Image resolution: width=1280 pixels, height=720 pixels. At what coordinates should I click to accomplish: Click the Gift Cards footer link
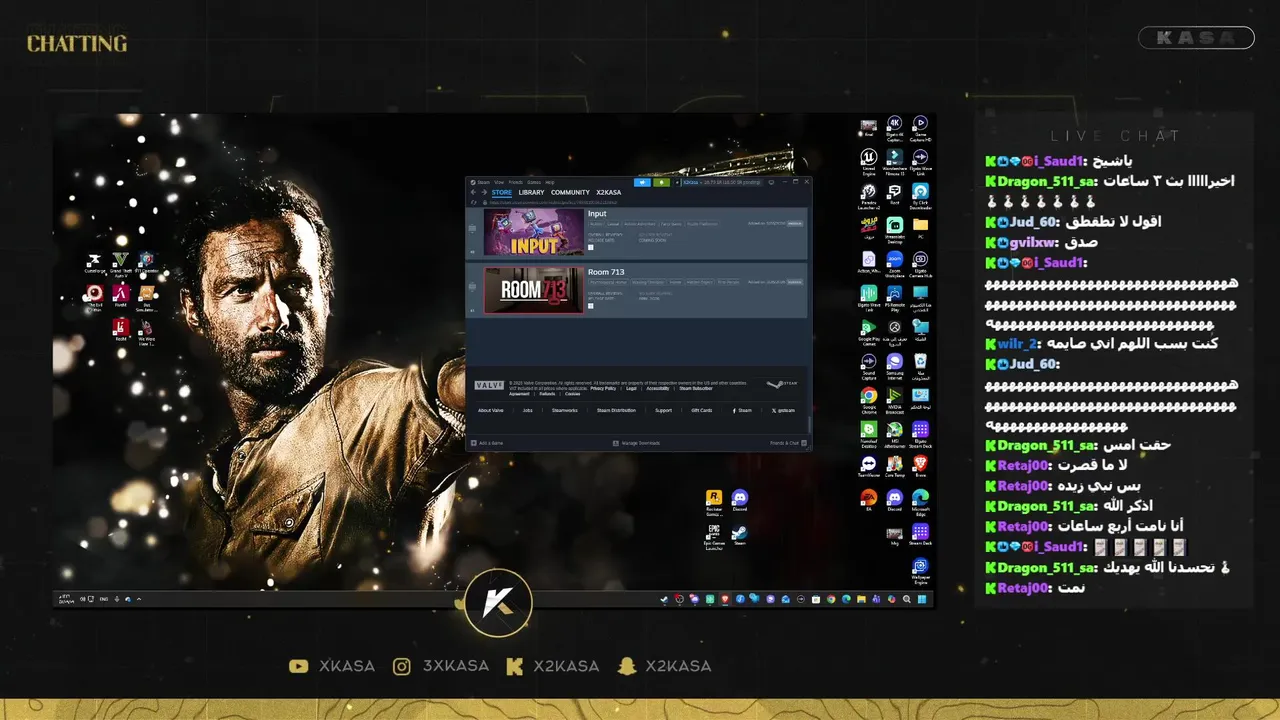pyautogui.click(x=702, y=410)
